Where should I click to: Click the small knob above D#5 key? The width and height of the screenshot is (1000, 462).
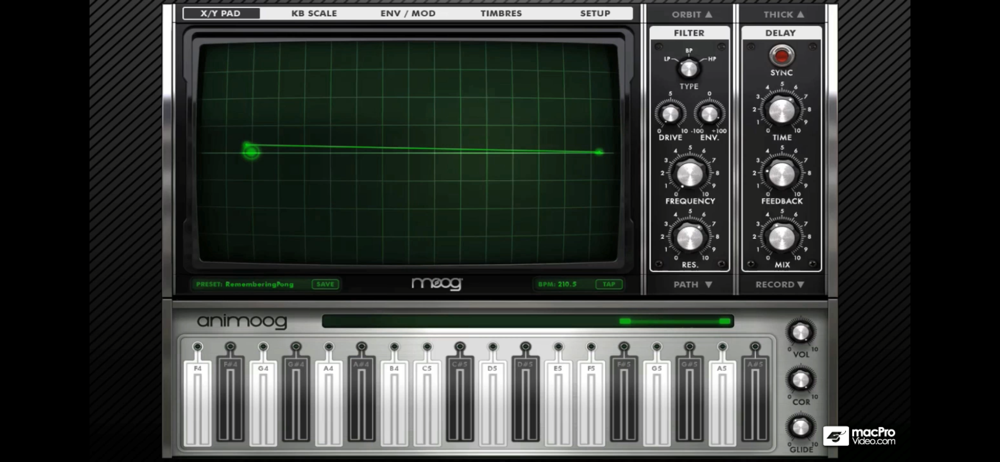(526, 346)
